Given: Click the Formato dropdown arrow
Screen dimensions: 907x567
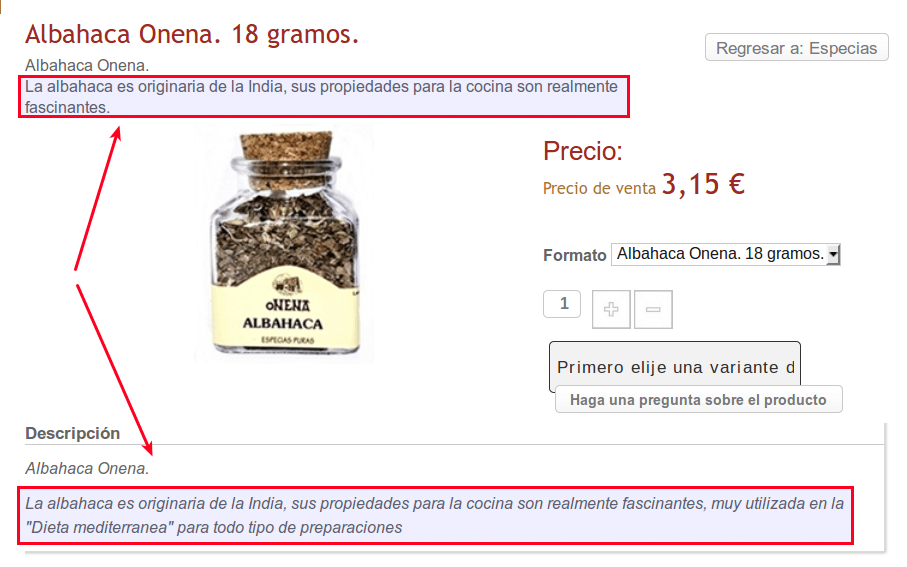Looking at the screenshot, I should (833, 254).
